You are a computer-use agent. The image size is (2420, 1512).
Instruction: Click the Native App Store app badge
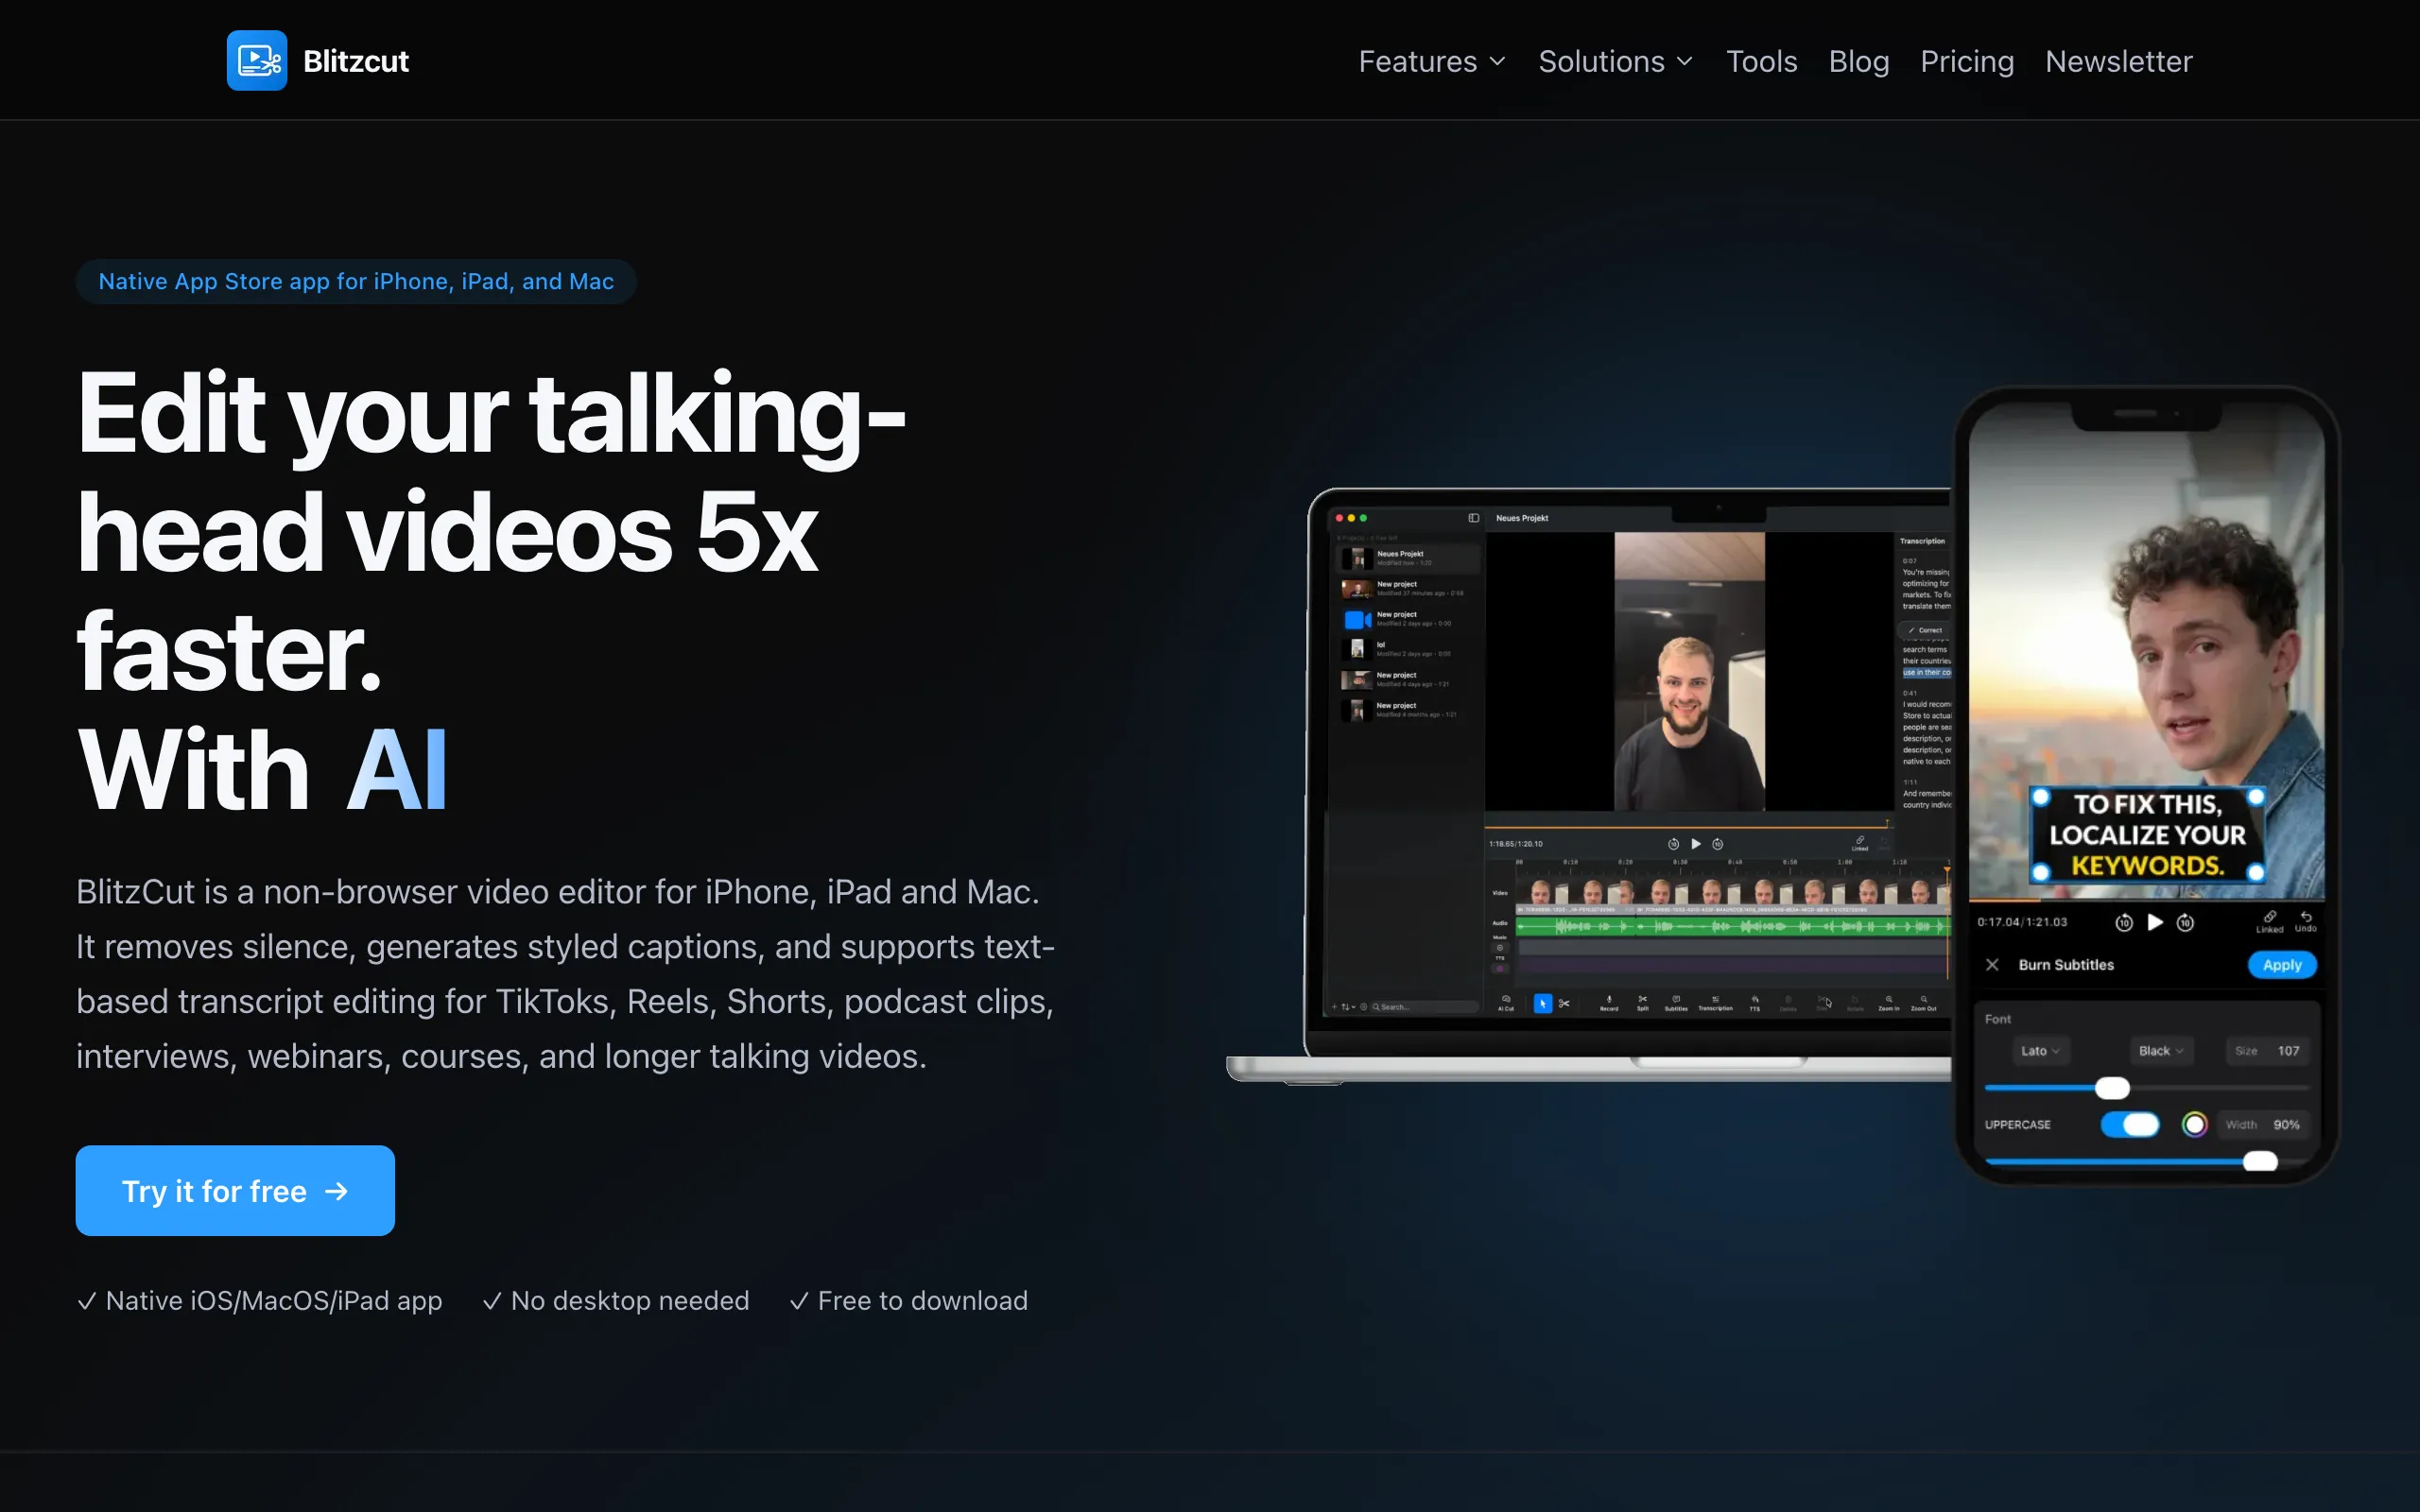tap(356, 282)
